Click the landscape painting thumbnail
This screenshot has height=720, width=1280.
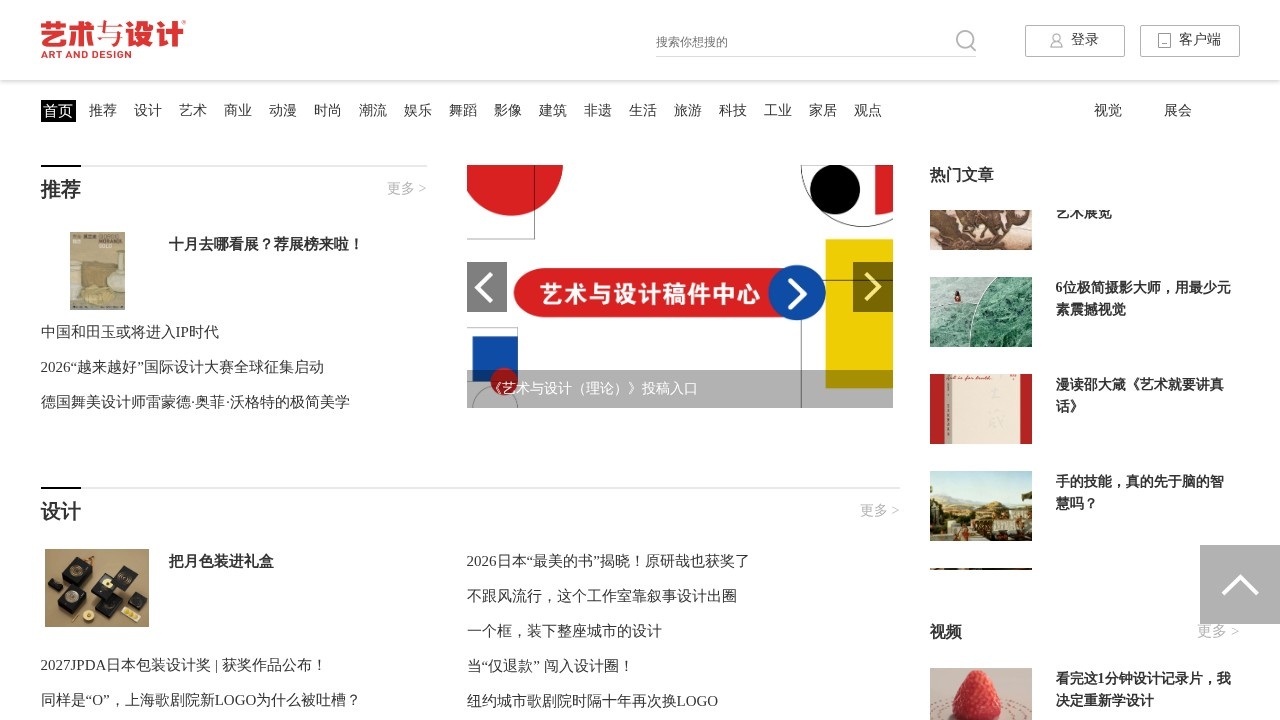pyautogui.click(x=981, y=506)
